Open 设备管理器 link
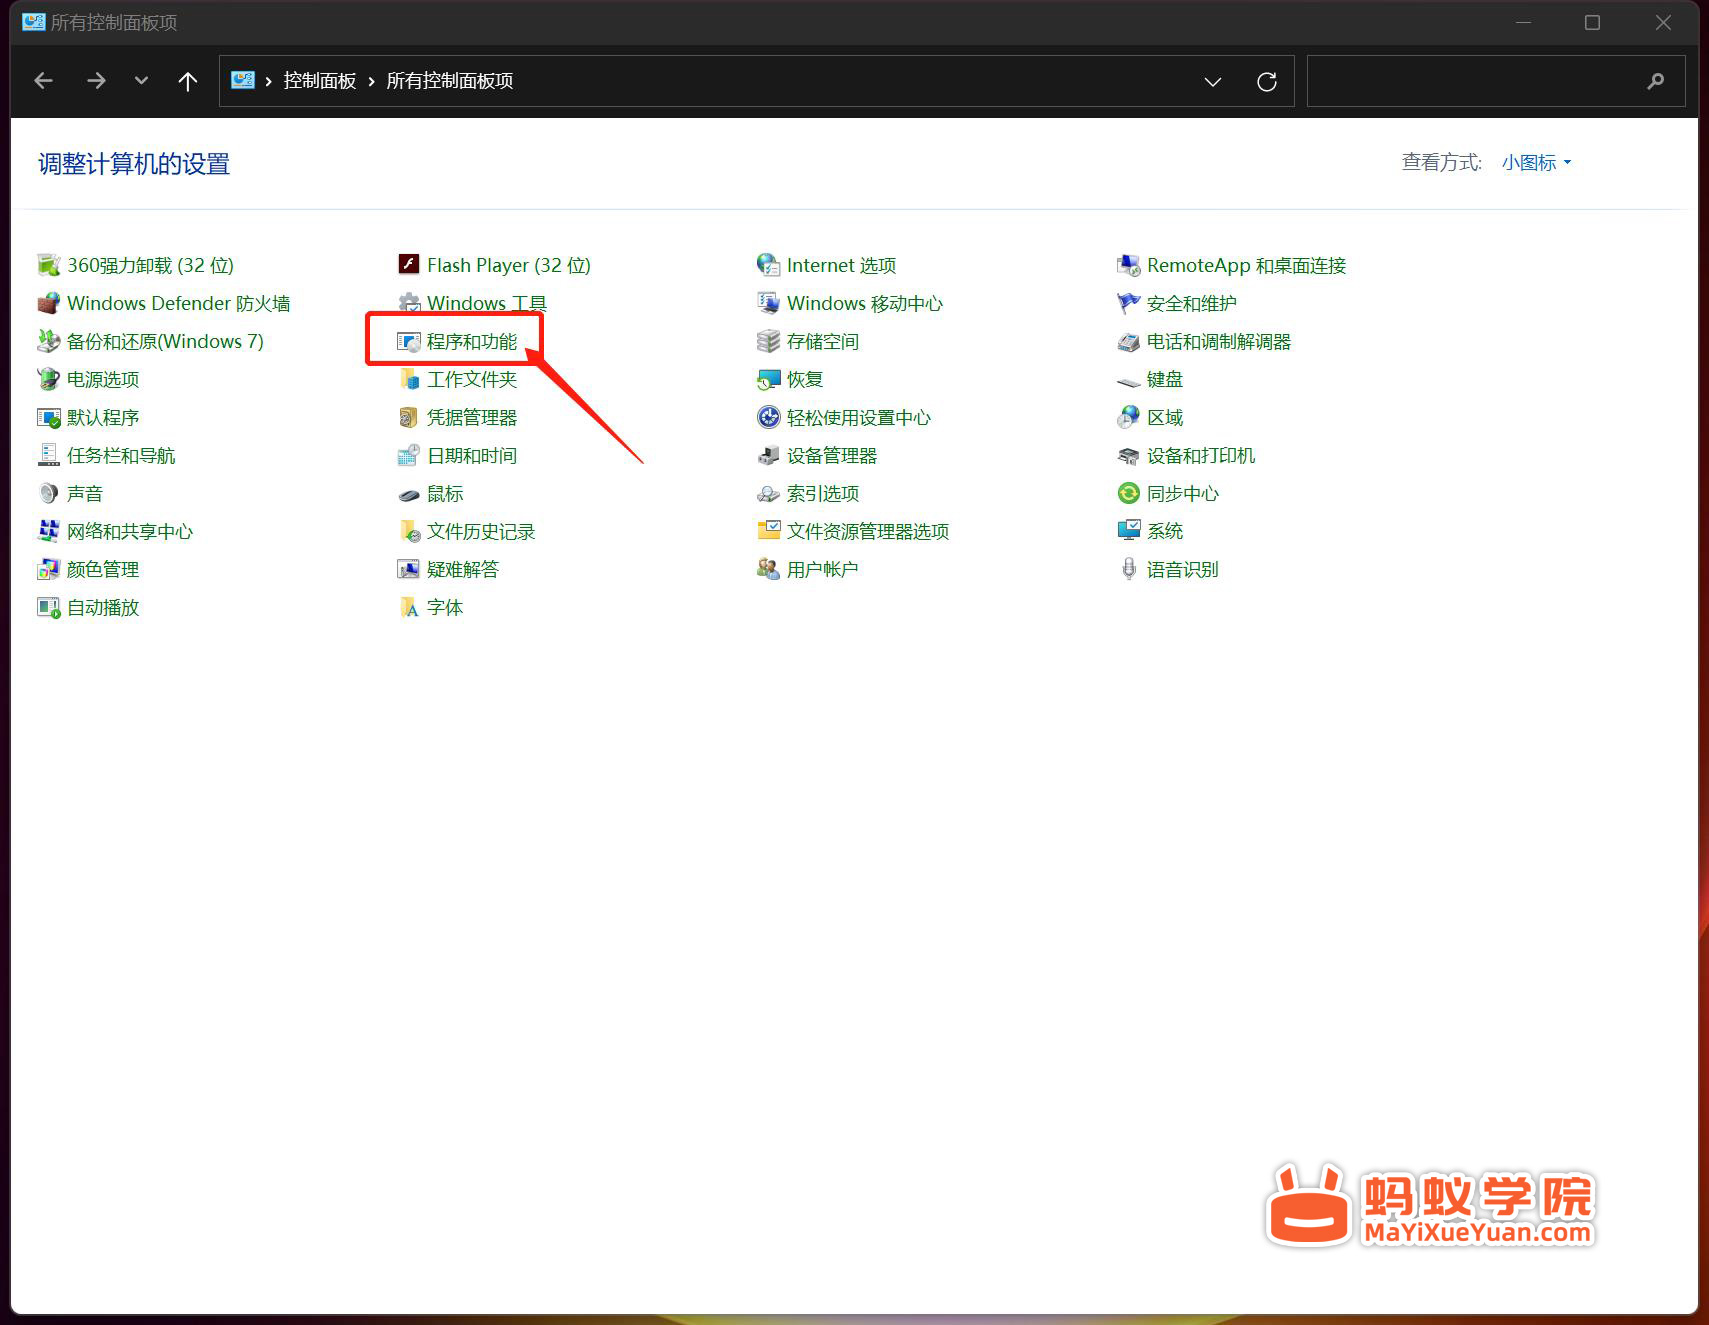The height and width of the screenshot is (1325, 1709). [x=831, y=455]
